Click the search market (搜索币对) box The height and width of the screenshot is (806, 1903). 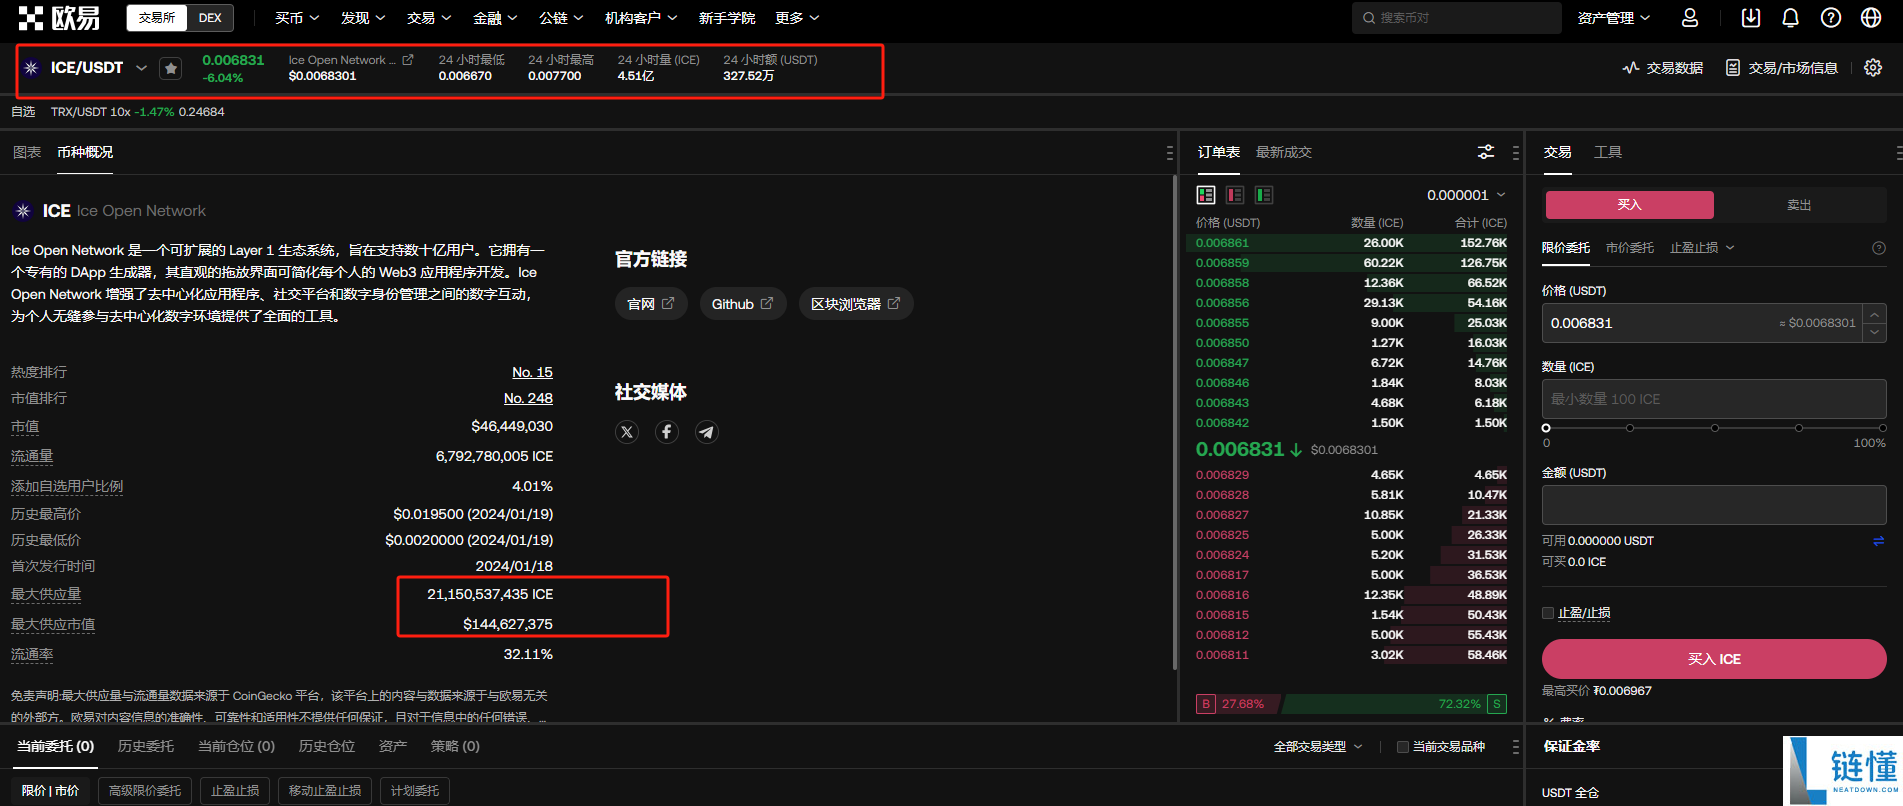1457,18
